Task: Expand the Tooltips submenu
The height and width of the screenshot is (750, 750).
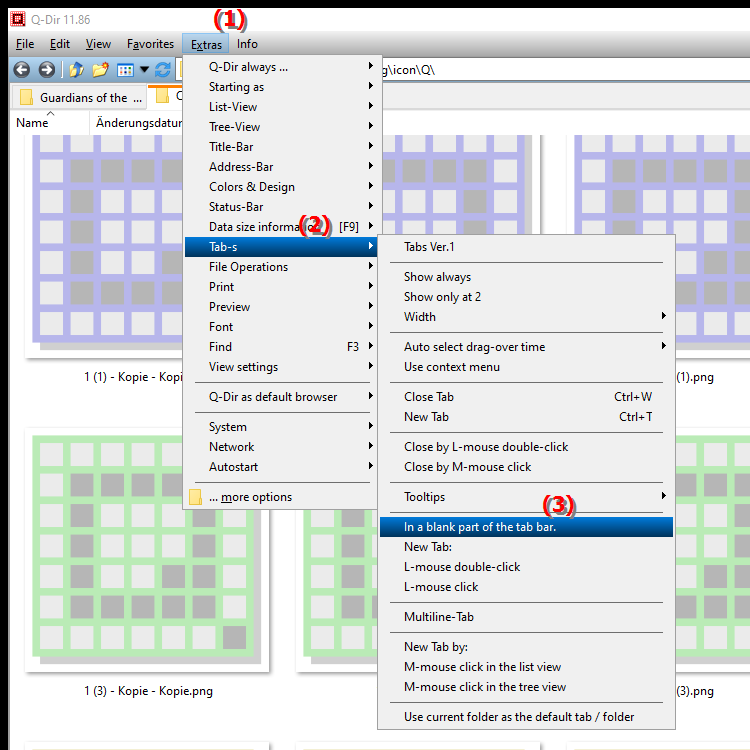Action: pyautogui.click(x=526, y=497)
